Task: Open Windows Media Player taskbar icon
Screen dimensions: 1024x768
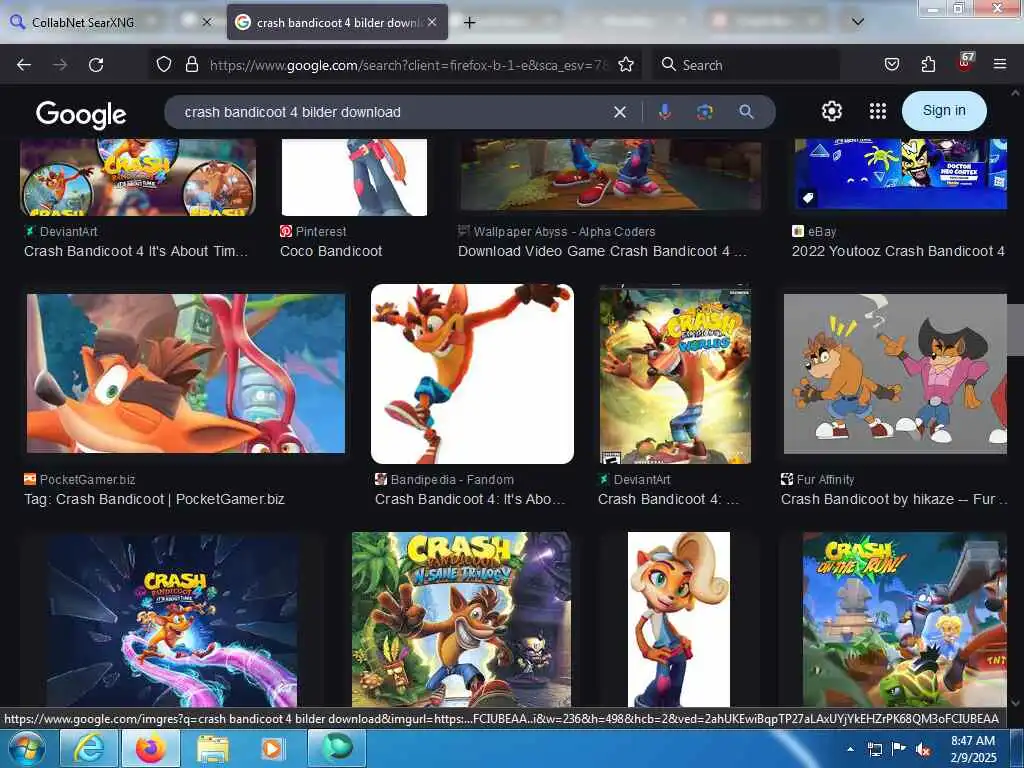Action: tap(272, 748)
